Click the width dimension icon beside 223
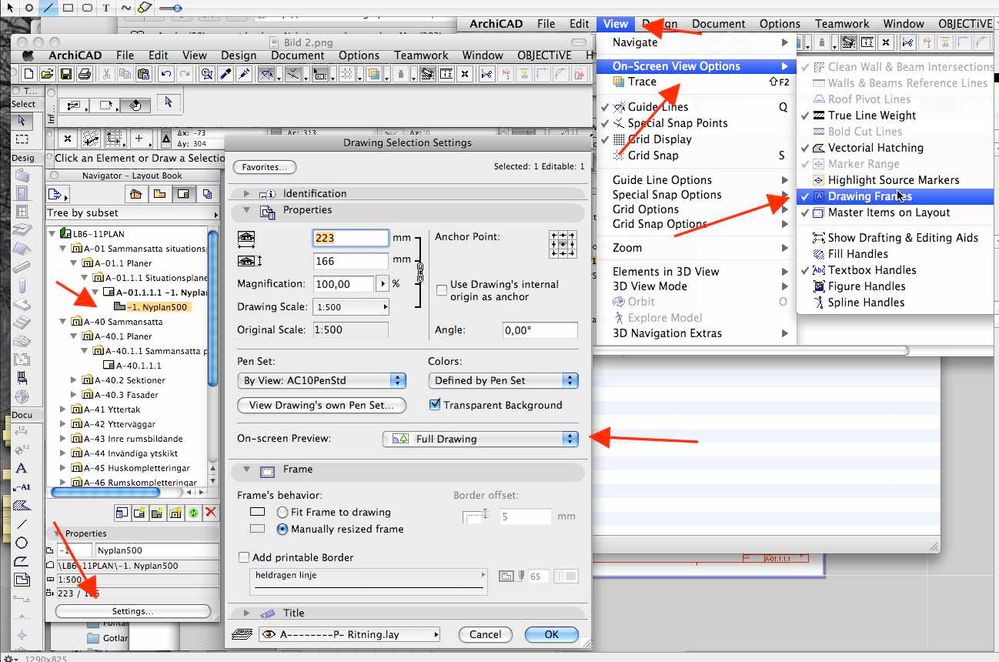999x662 pixels. [247, 238]
